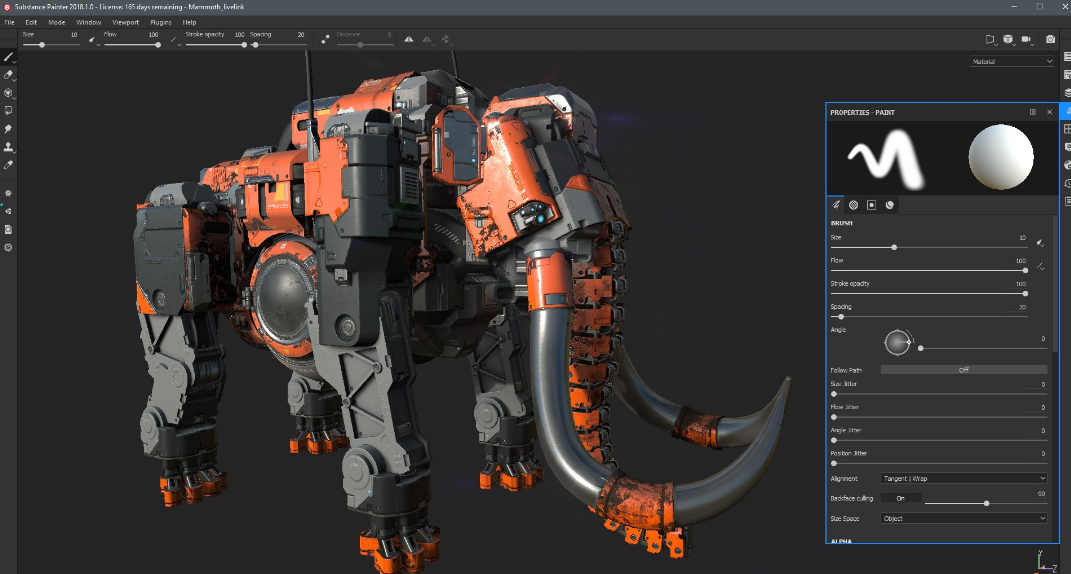The height and width of the screenshot is (574, 1071).
Task: Activate the Smudge tool
Action: pyautogui.click(x=8, y=129)
